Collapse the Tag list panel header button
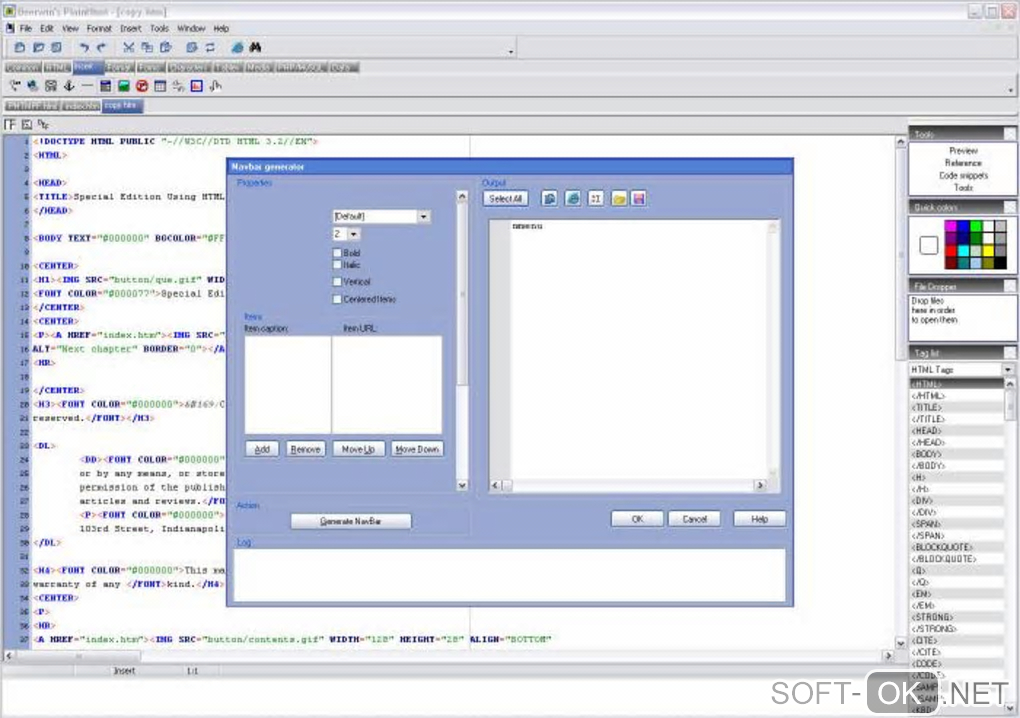This screenshot has height=718, width=1020. pos(1010,352)
